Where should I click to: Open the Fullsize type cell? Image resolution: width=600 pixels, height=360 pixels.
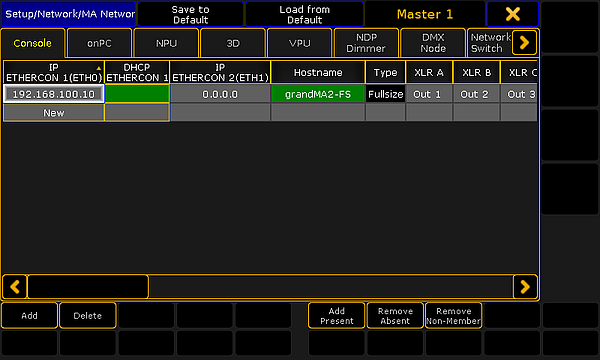click(x=385, y=94)
